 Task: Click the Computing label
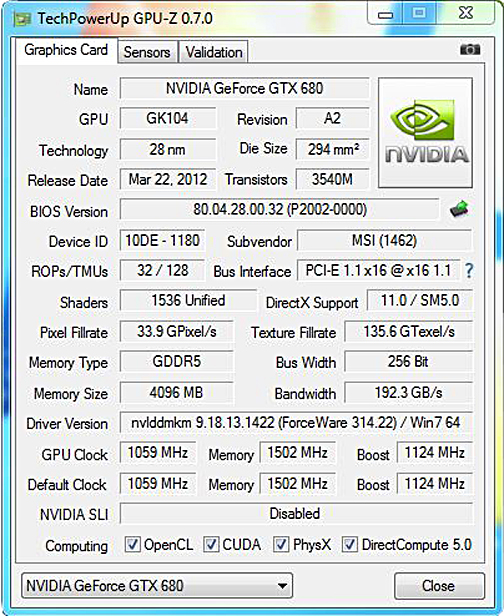(x=77, y=546)
